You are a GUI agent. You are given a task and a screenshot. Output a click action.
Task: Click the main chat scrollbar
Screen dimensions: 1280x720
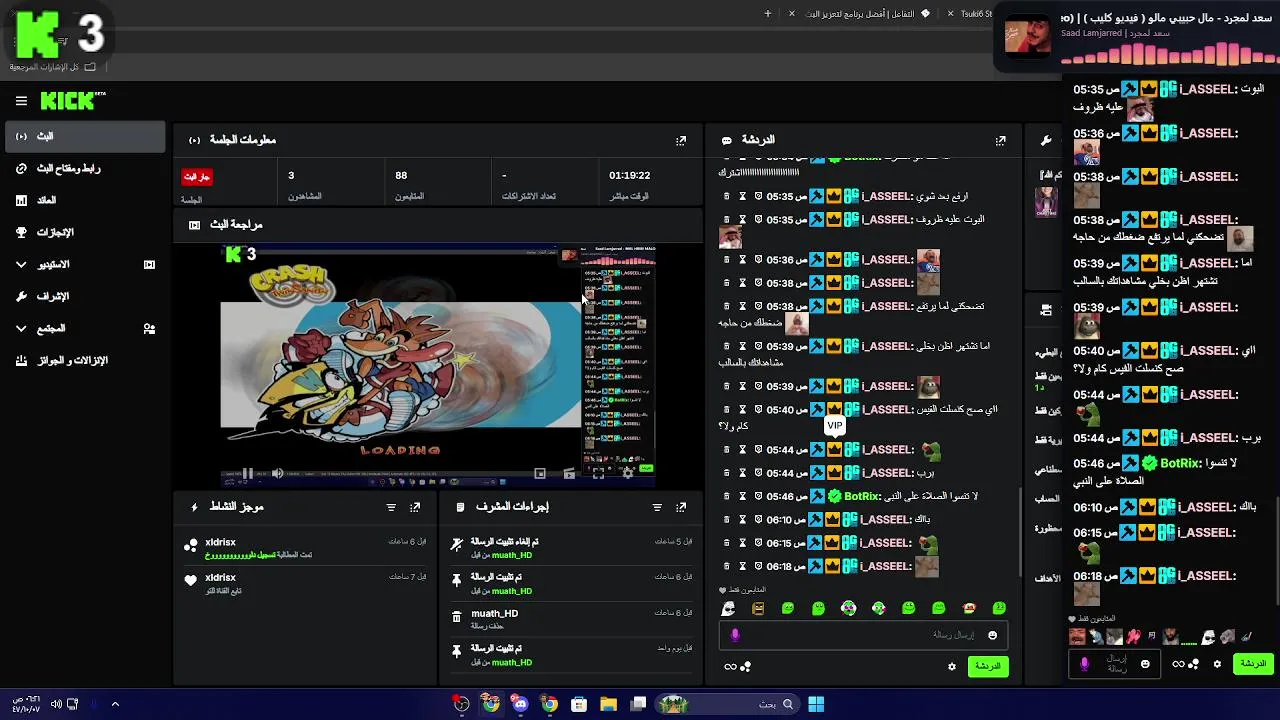point(1020,530)
